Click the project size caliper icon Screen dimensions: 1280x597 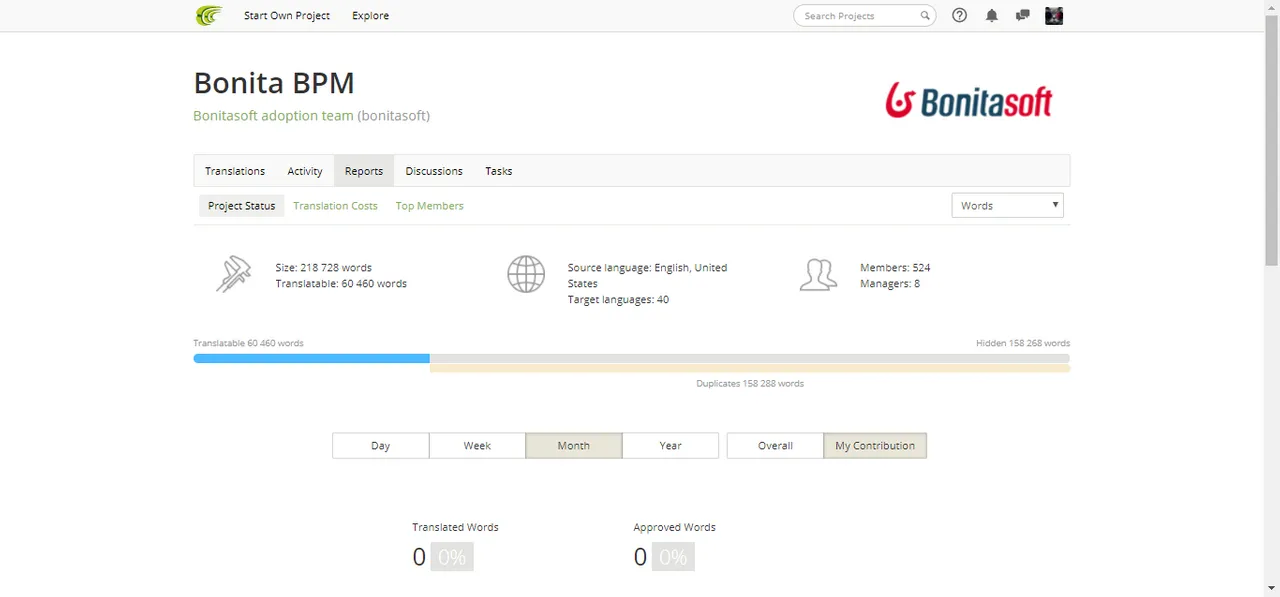point(233,274)
